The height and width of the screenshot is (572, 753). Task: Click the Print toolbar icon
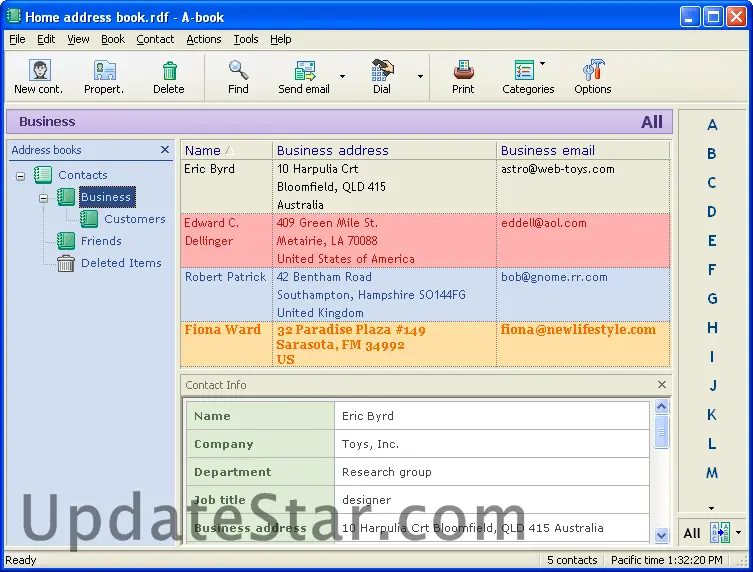click(x=463, y=71)
